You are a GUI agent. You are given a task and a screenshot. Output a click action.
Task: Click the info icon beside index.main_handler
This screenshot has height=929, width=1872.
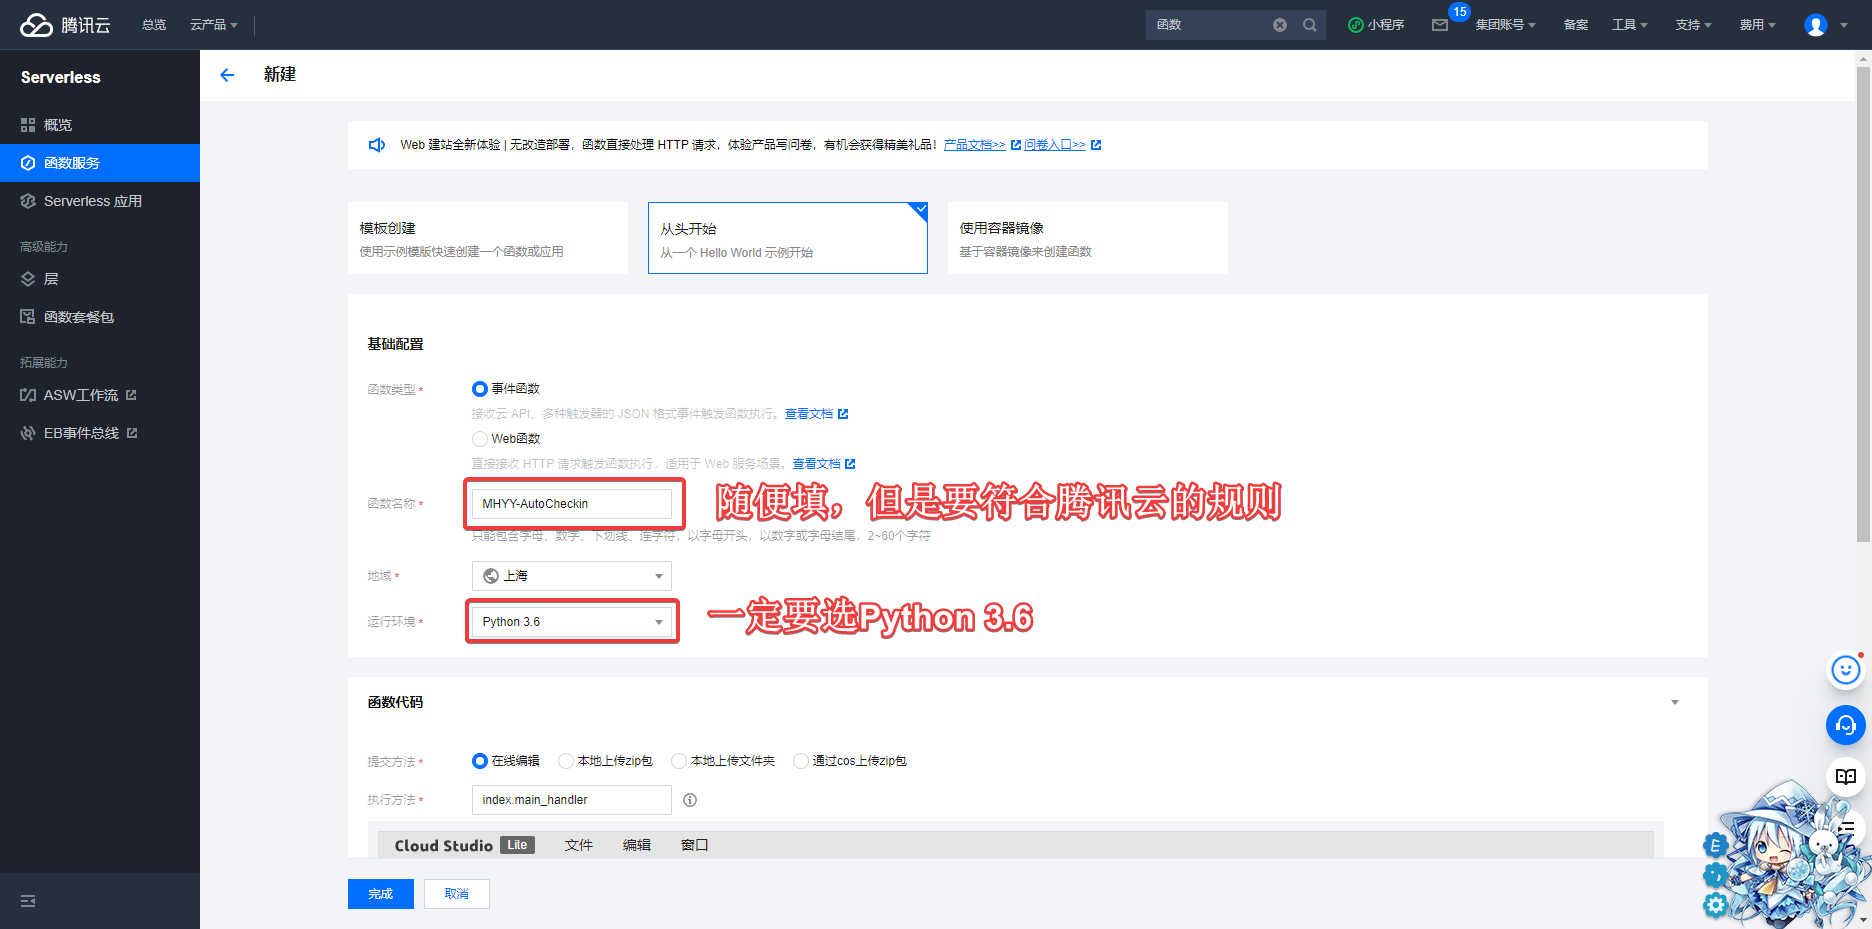click(690, 800)
